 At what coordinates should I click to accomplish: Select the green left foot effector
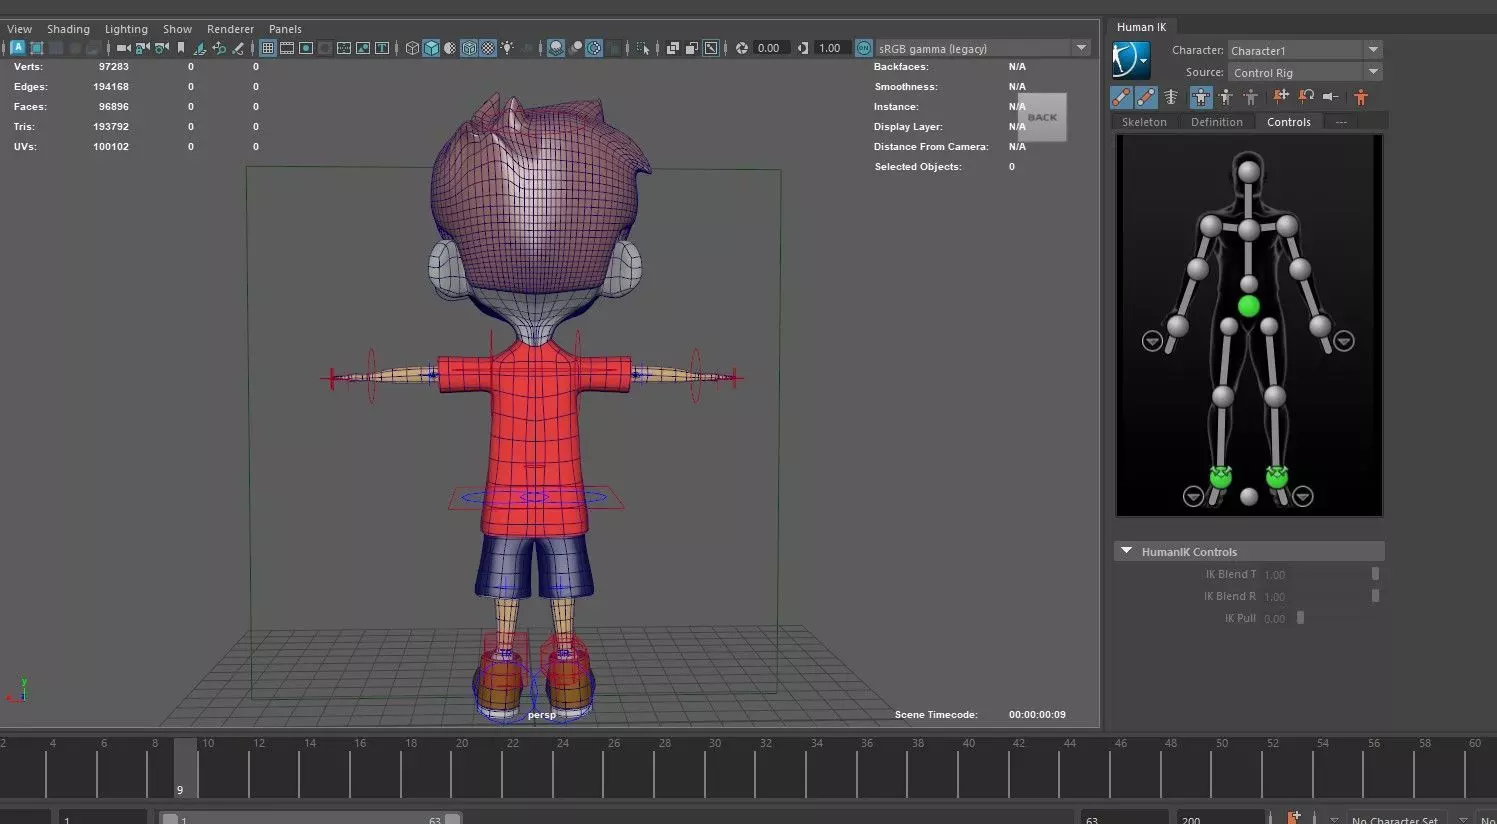pos(1277,477)
